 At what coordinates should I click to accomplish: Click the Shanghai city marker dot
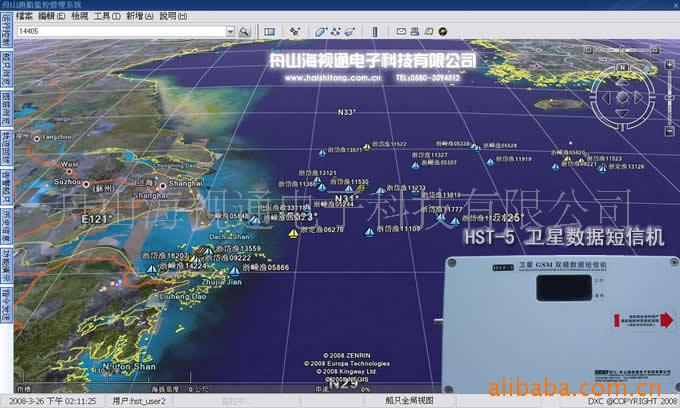pyautogui.click(x=163, y=186)
